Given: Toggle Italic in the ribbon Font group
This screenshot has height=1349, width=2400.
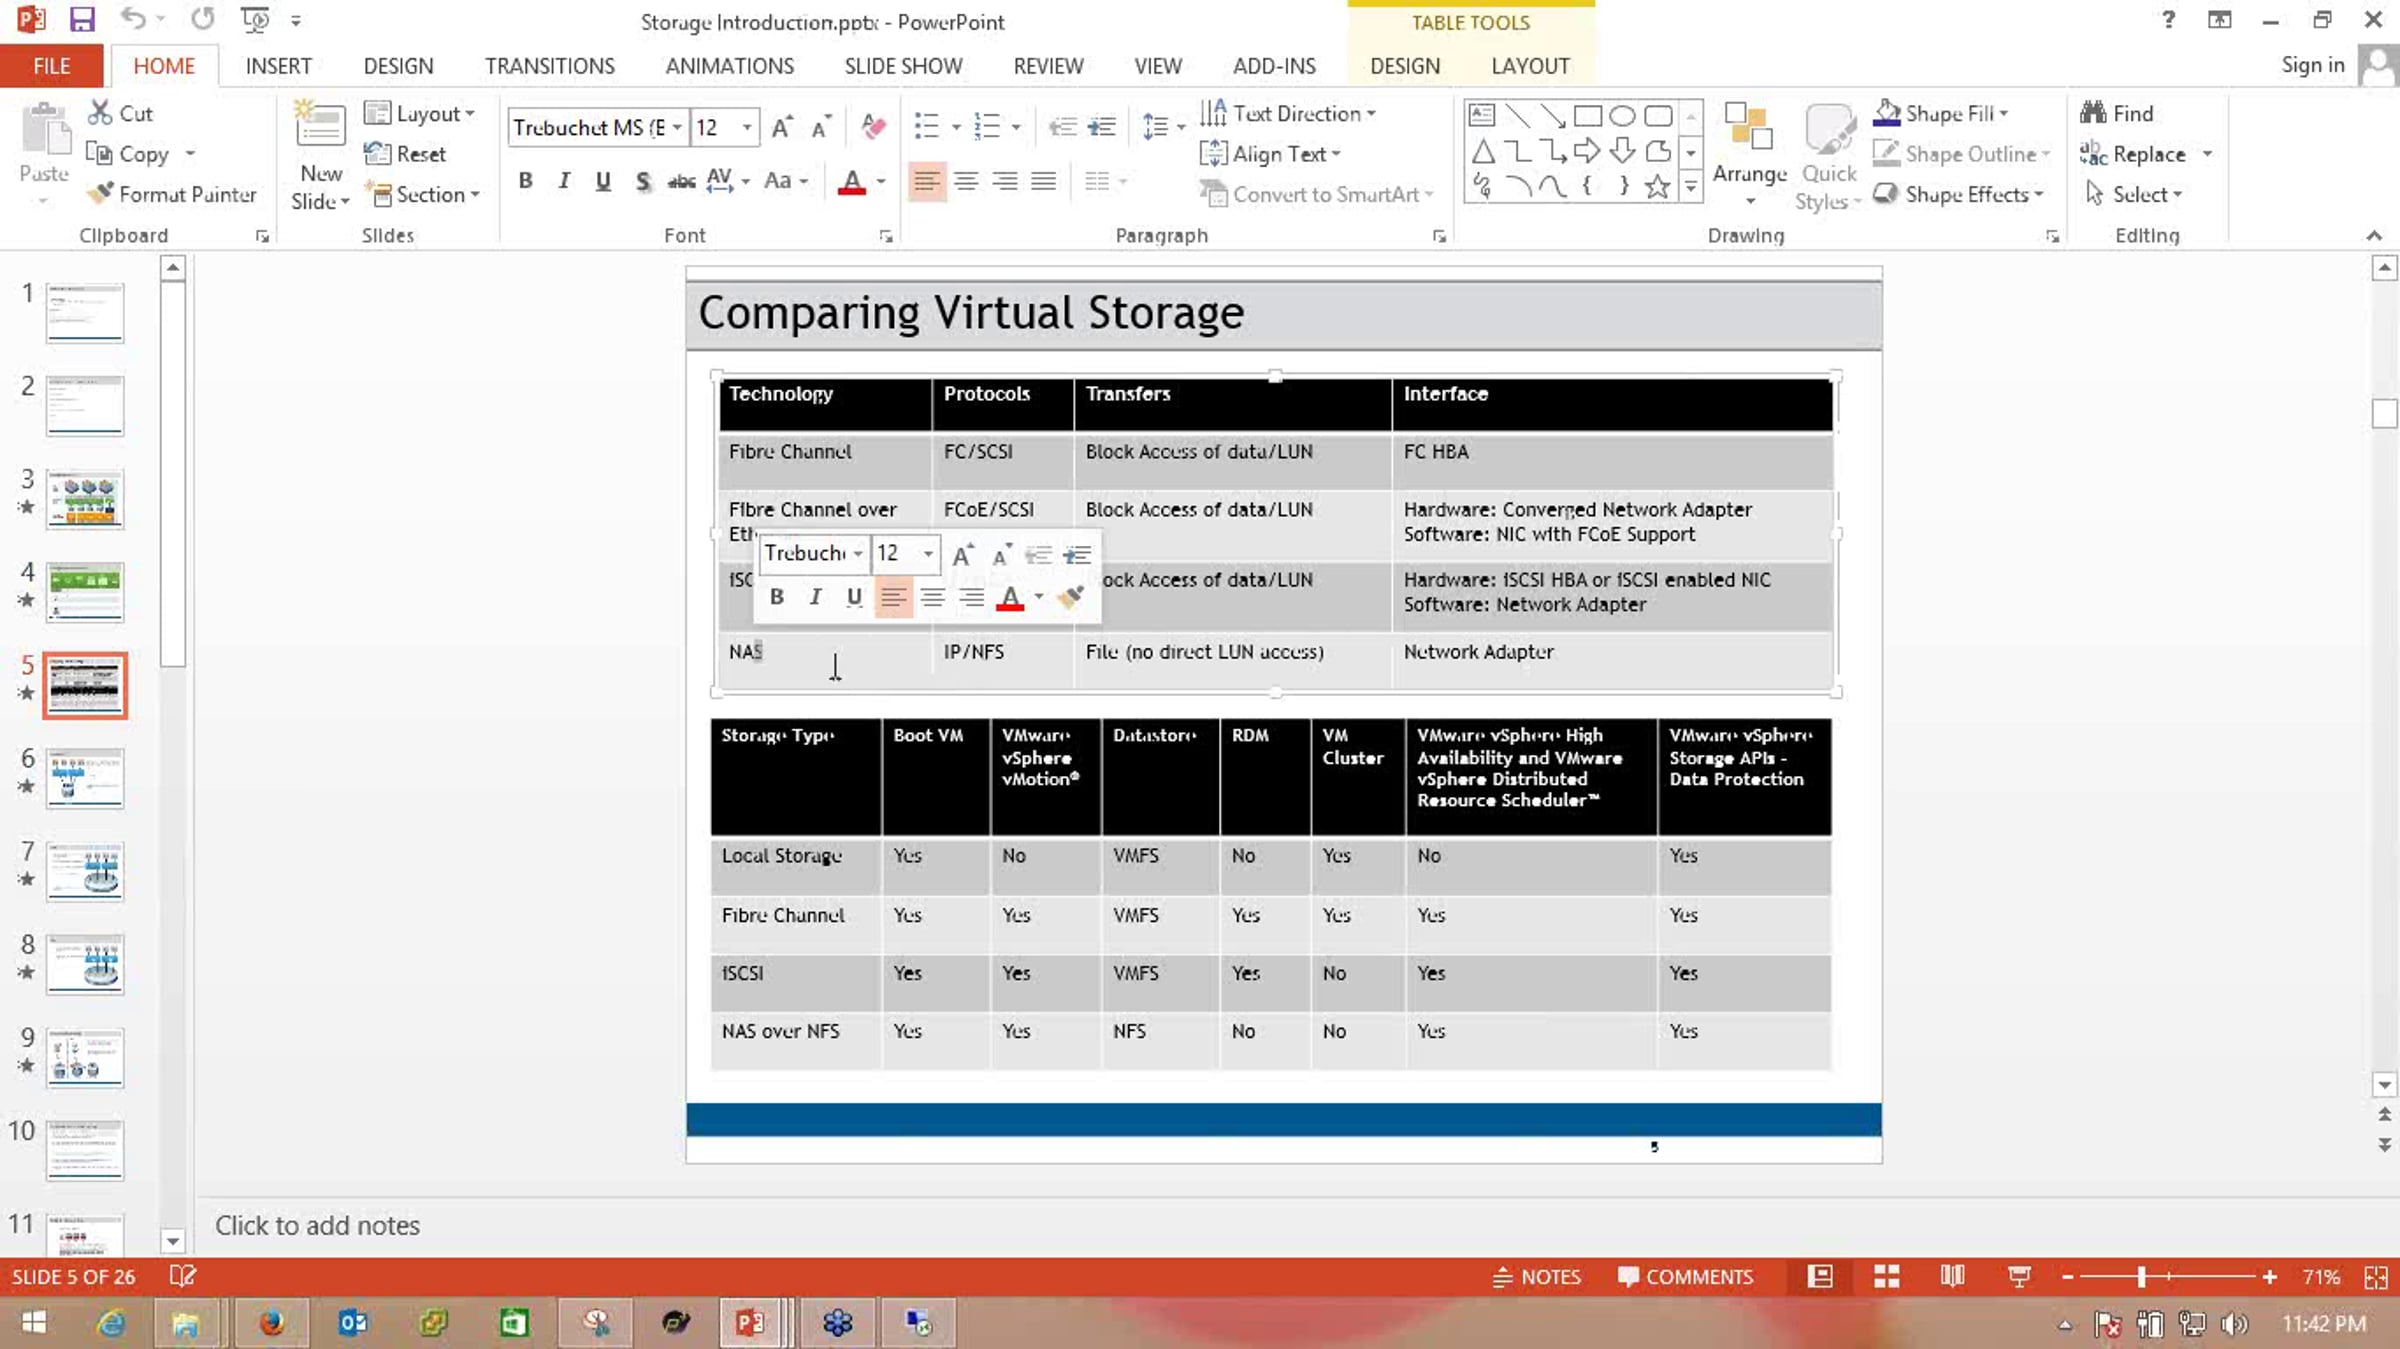Looking at the screenshot, I should pyautogui.click(x=564, y=181).
